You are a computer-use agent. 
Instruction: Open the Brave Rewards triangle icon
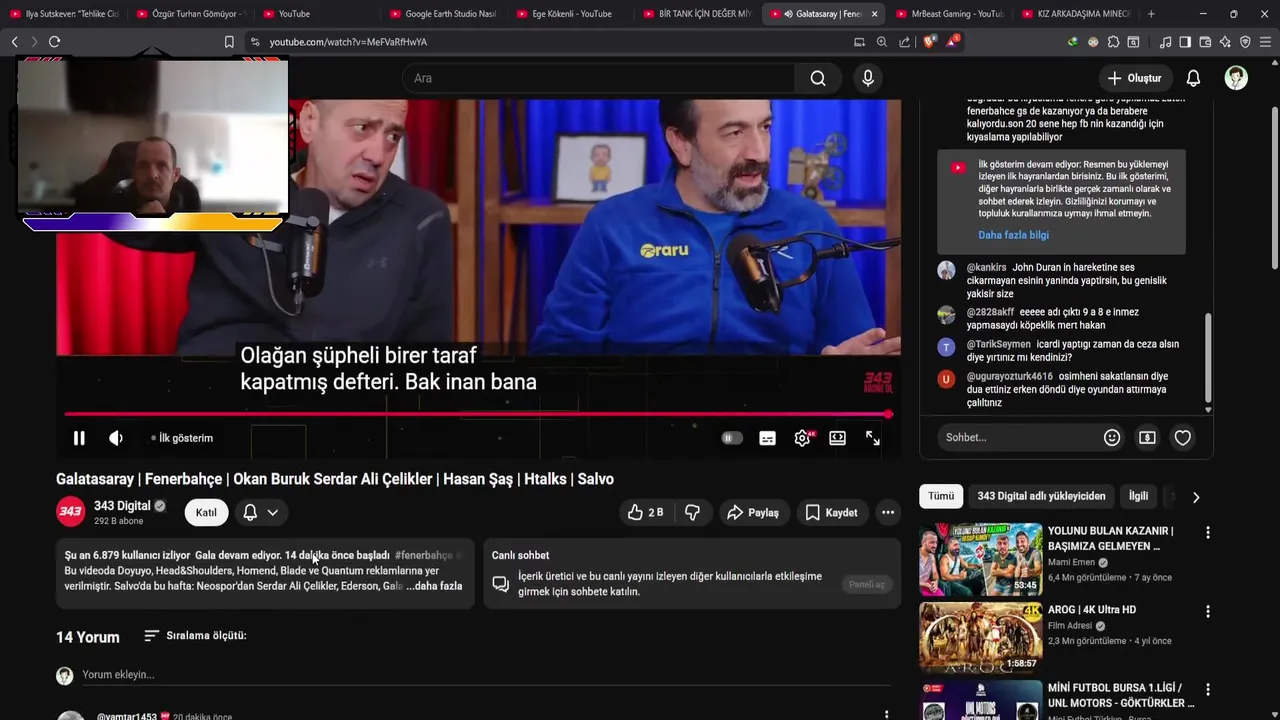[953, 42]
